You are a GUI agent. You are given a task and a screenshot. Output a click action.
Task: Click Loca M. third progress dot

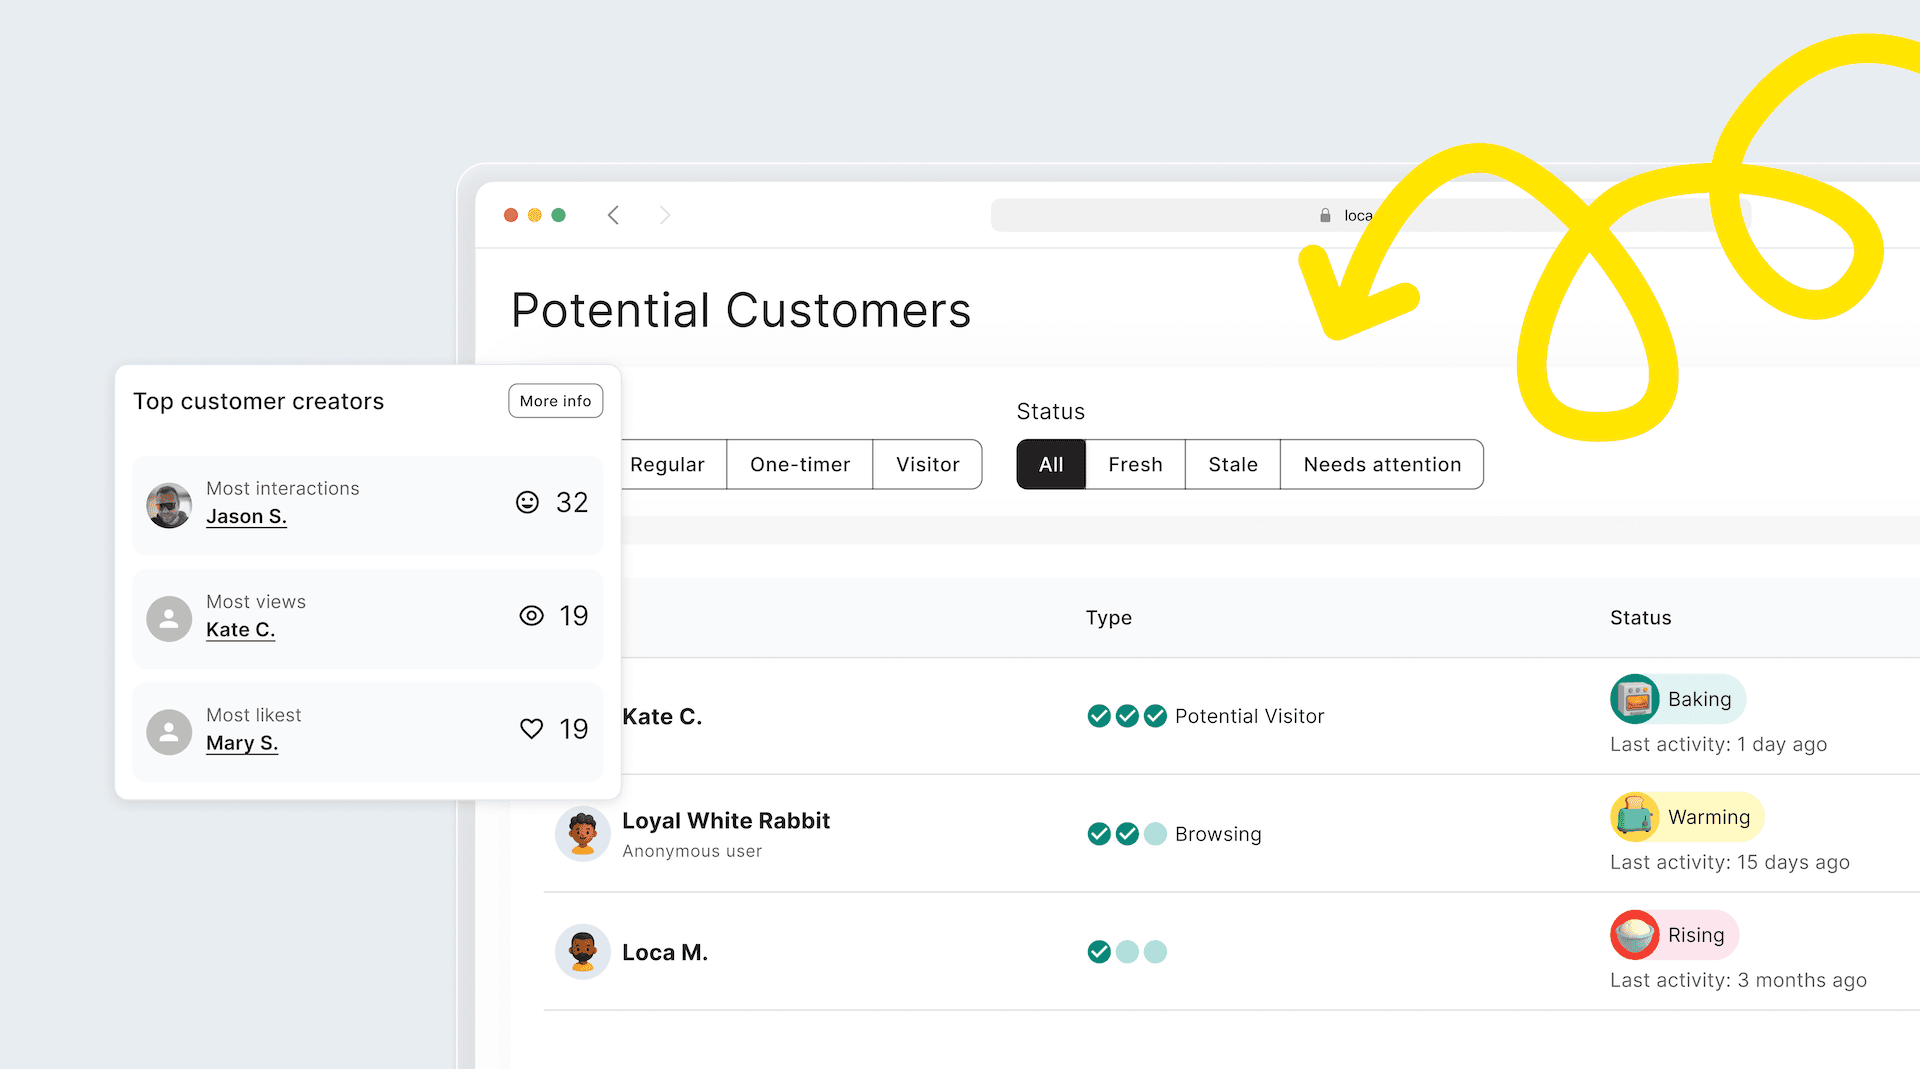click(1155, 952)
